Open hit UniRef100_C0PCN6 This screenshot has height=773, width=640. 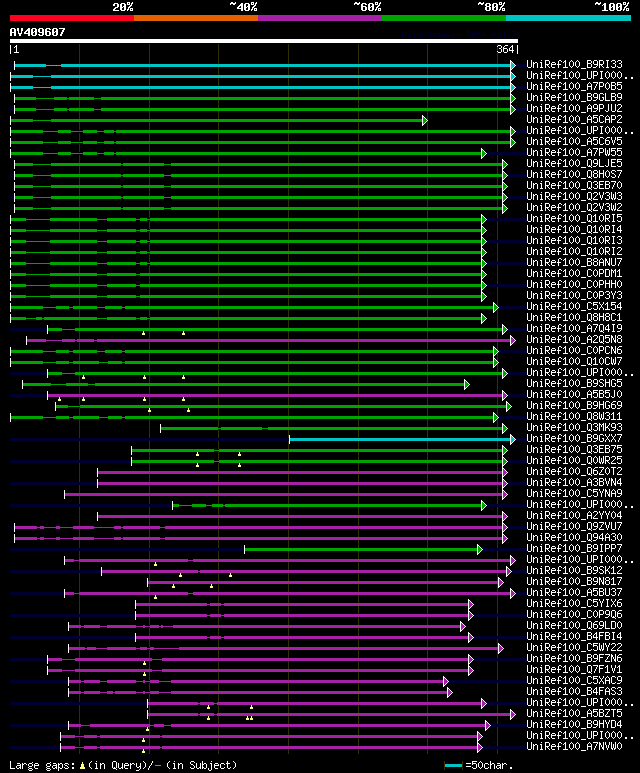tap(574, 351)
